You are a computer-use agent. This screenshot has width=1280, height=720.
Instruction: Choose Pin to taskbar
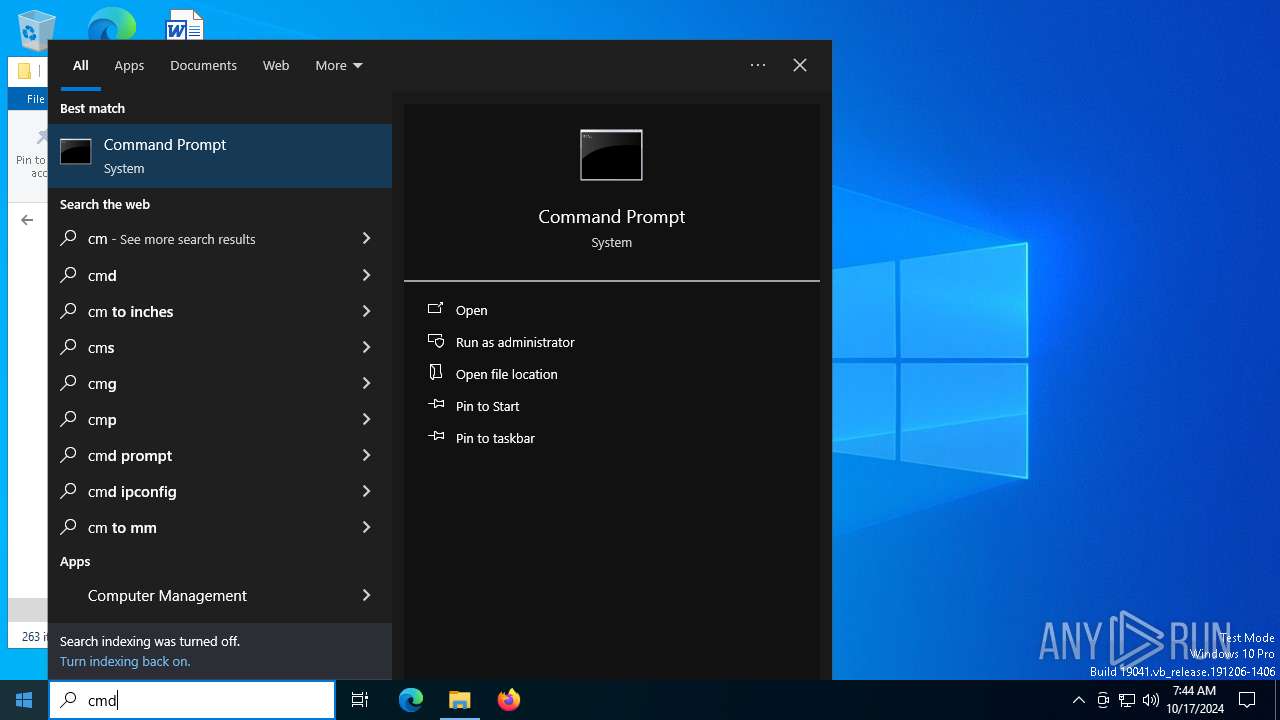pyautogui.click(x=495, y=438)
